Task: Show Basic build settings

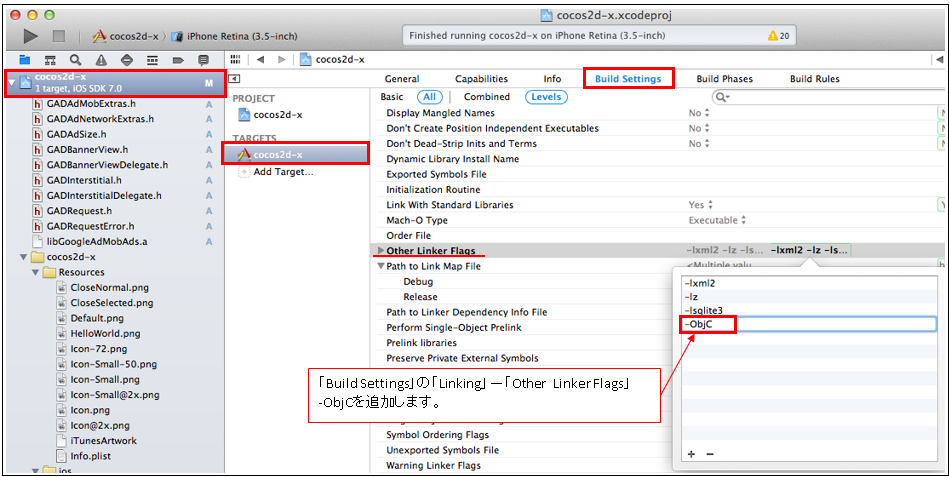Action: click(x=392, y=97)
